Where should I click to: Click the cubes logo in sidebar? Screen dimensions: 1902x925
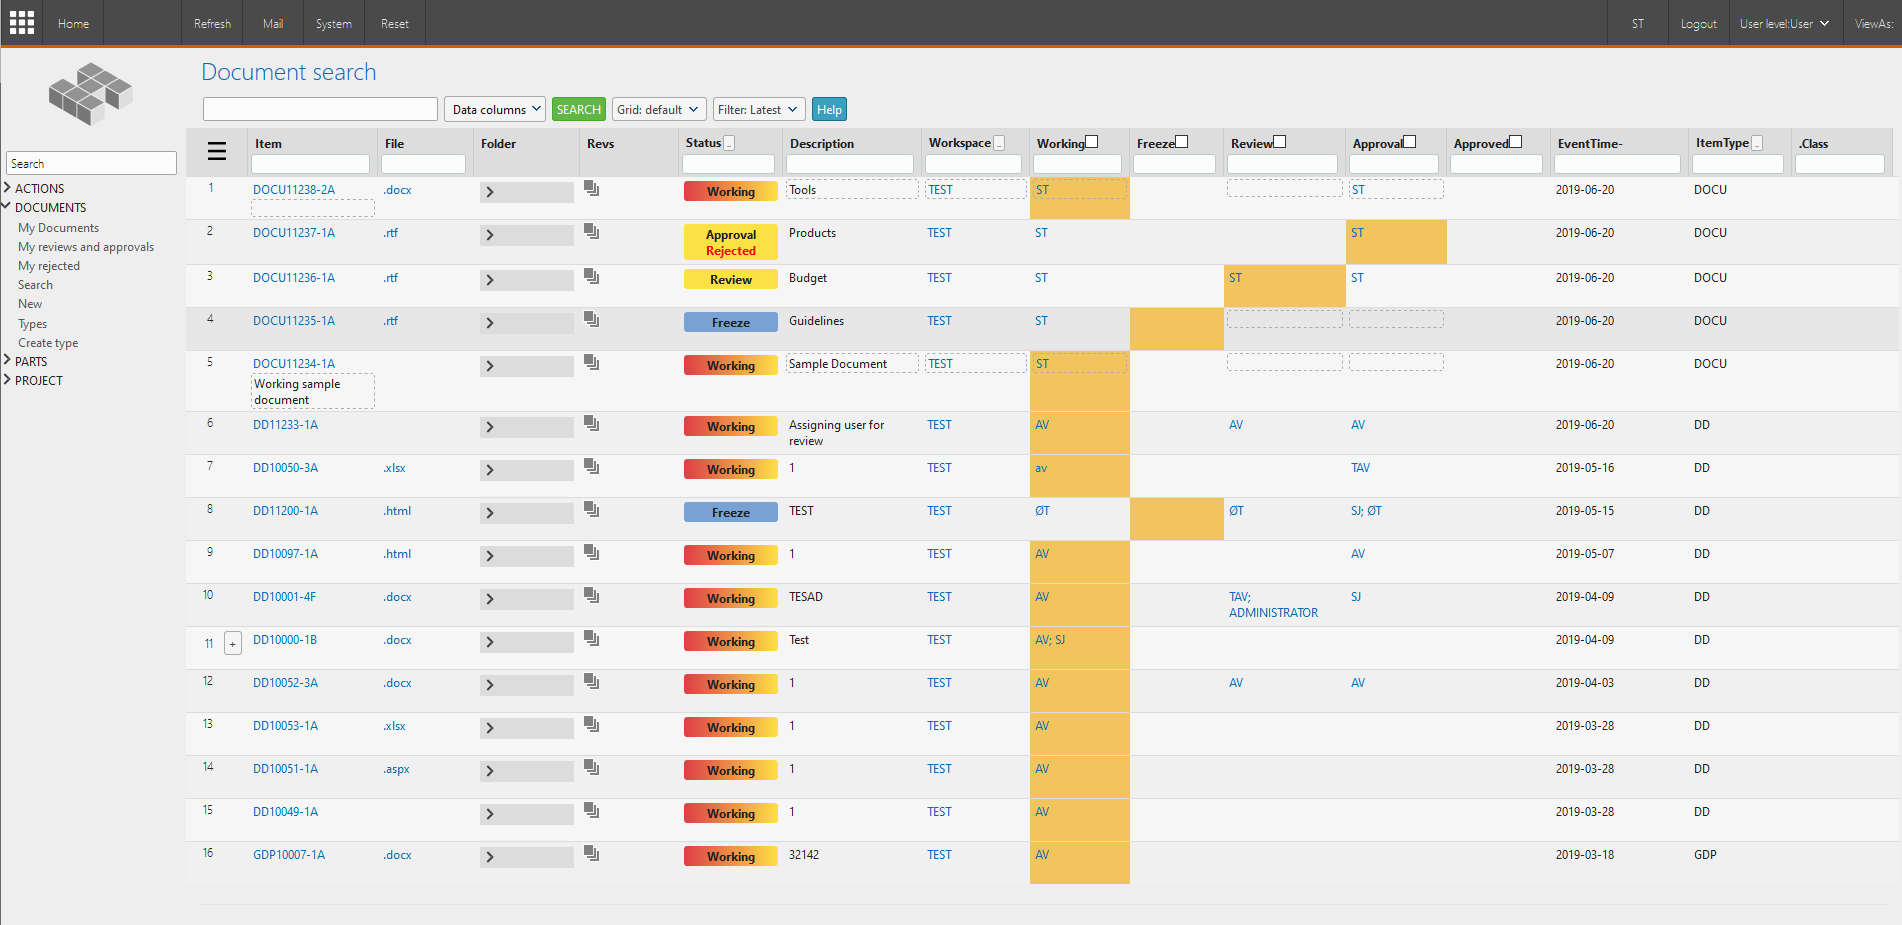click(x=90, y=93)
